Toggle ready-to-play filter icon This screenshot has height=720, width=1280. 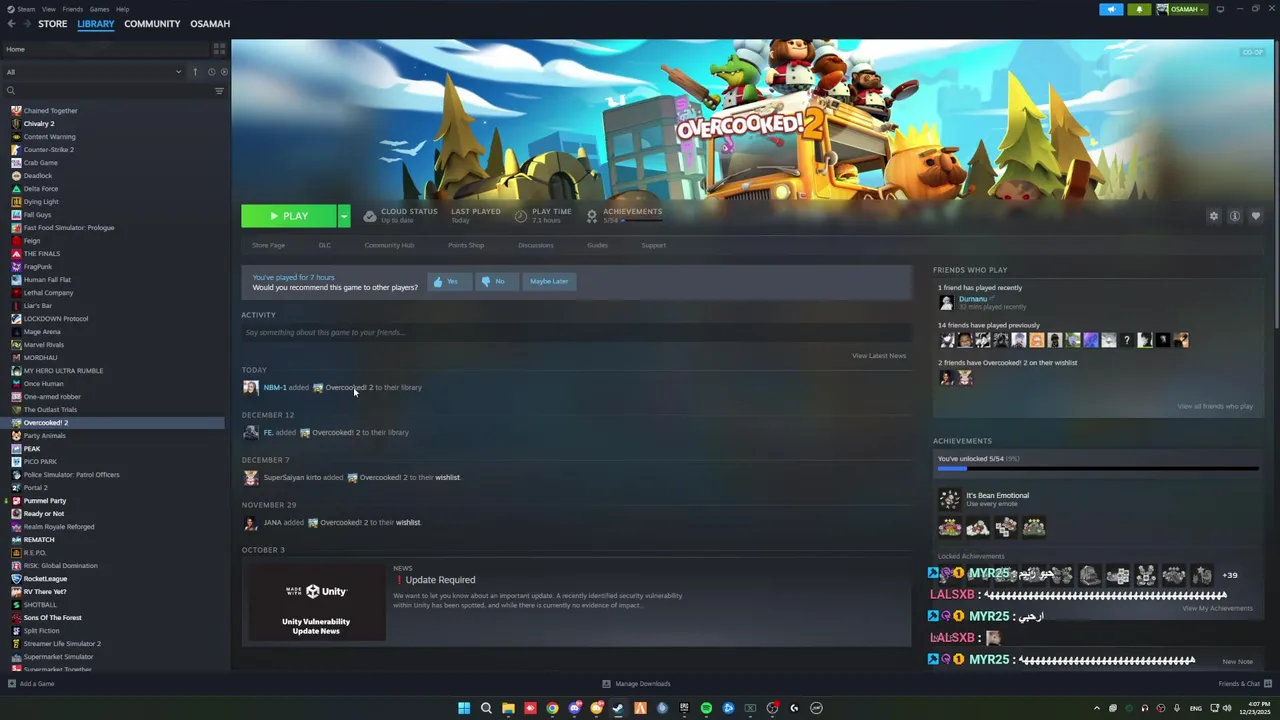[x=224, y=72]
